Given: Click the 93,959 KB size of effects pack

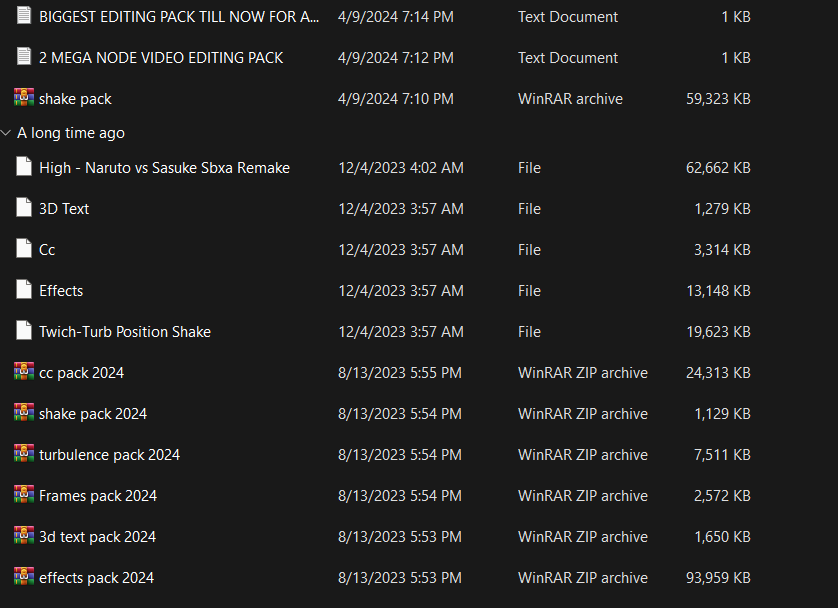Looking at the screenshot, I should click(x=720, y=577).
